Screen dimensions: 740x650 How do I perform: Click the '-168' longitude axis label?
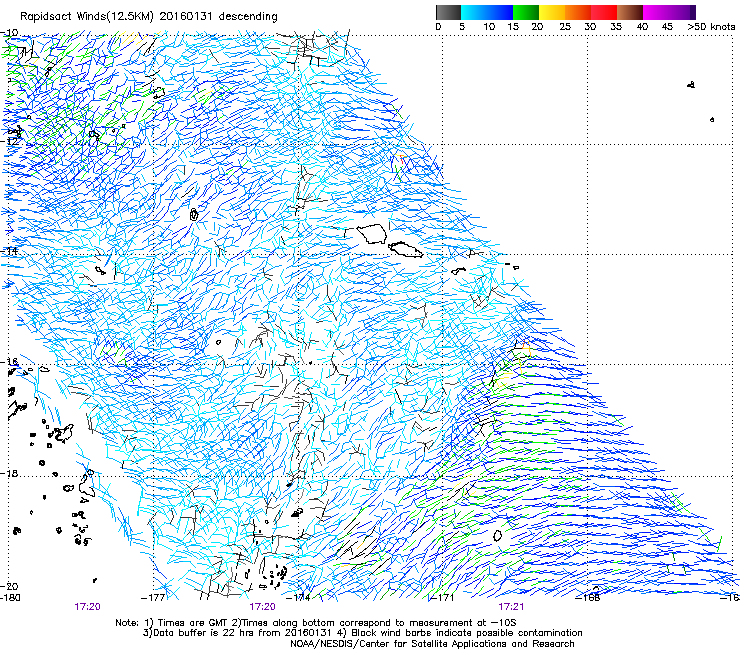[x=588, y=598]
